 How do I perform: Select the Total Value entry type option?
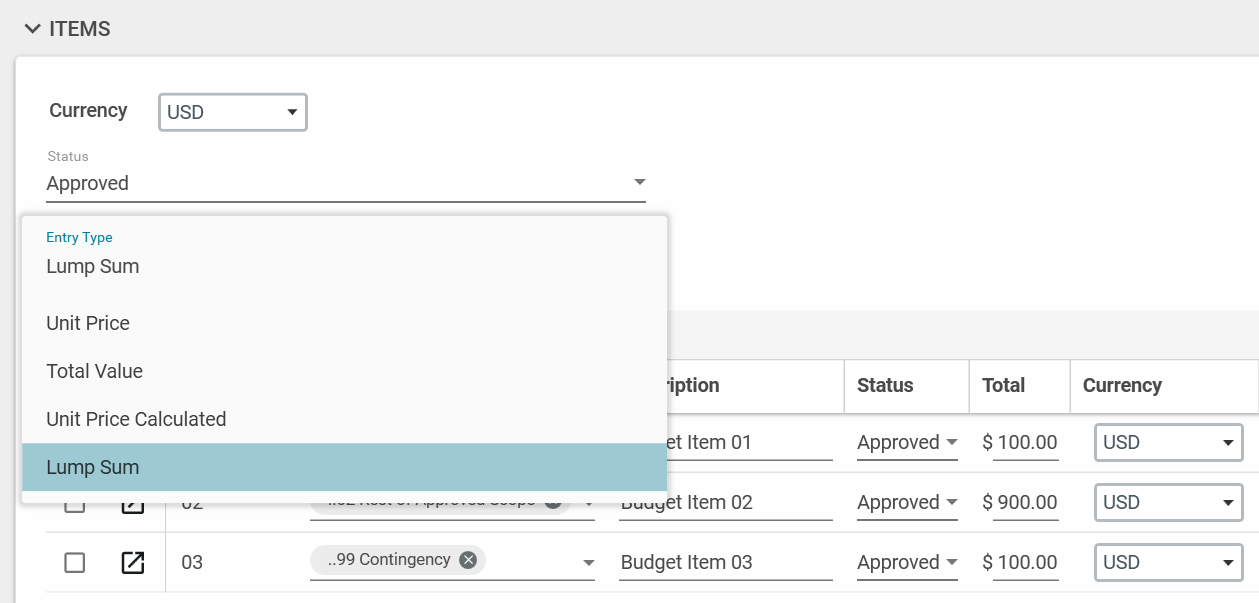pyautogui.click(x=94, y=371)
